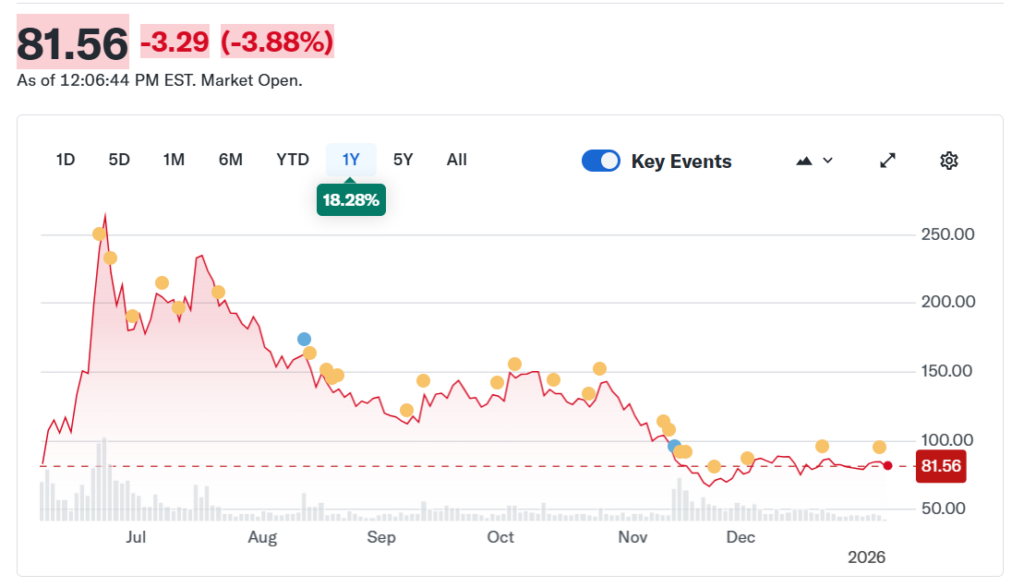Click the red current price dot
1024x587 pixels.
tap(888, 466)
